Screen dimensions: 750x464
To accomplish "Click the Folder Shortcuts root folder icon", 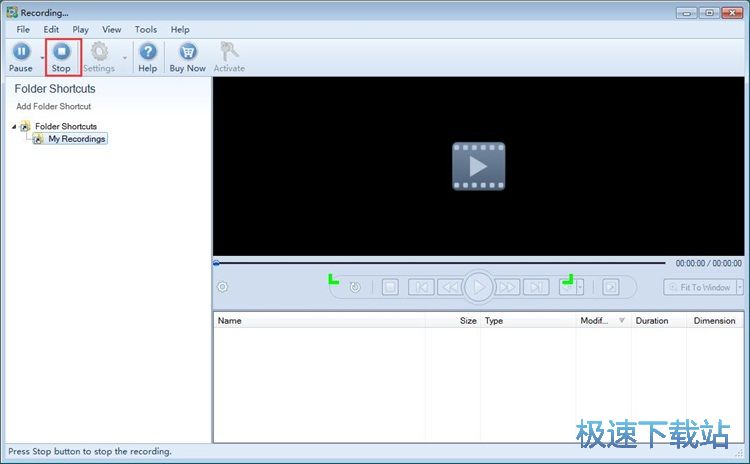I will 25,126.
